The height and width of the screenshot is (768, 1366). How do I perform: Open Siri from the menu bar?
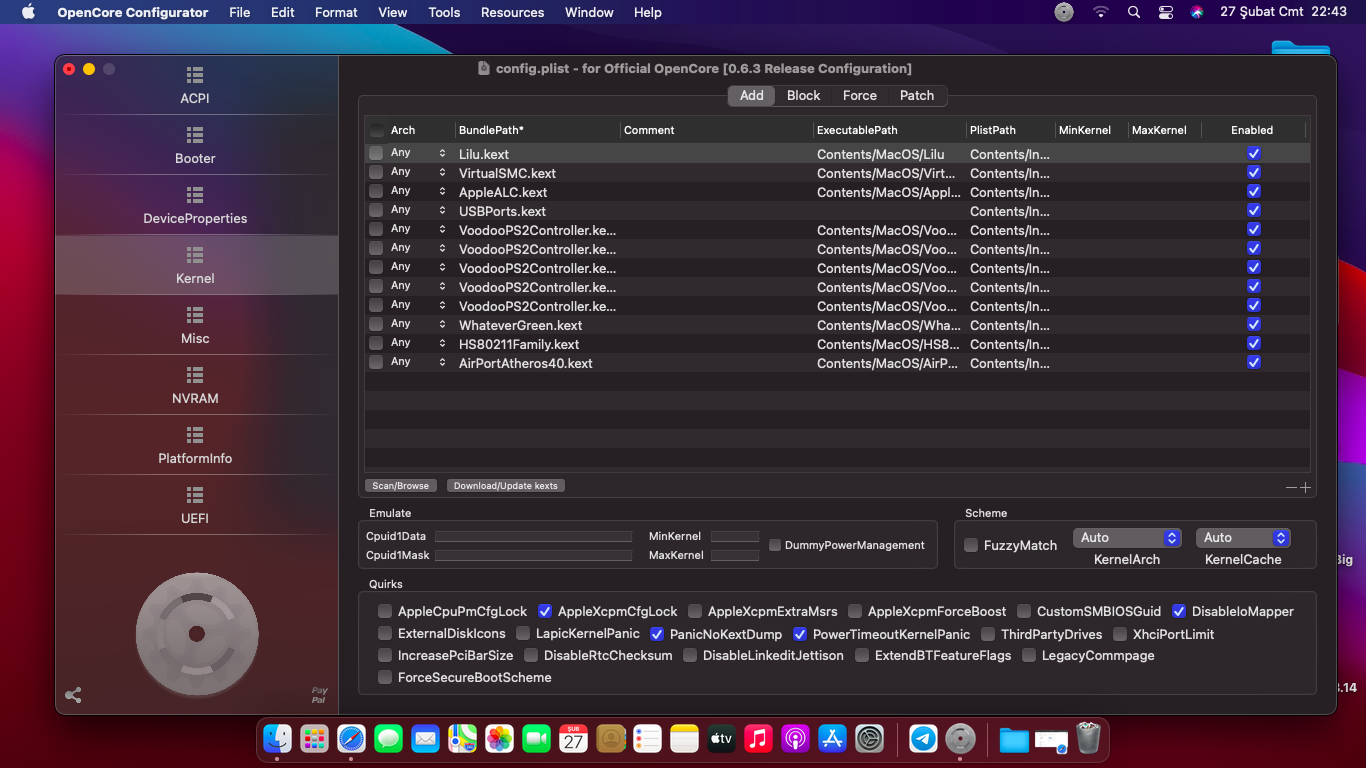coord(1197,12)
